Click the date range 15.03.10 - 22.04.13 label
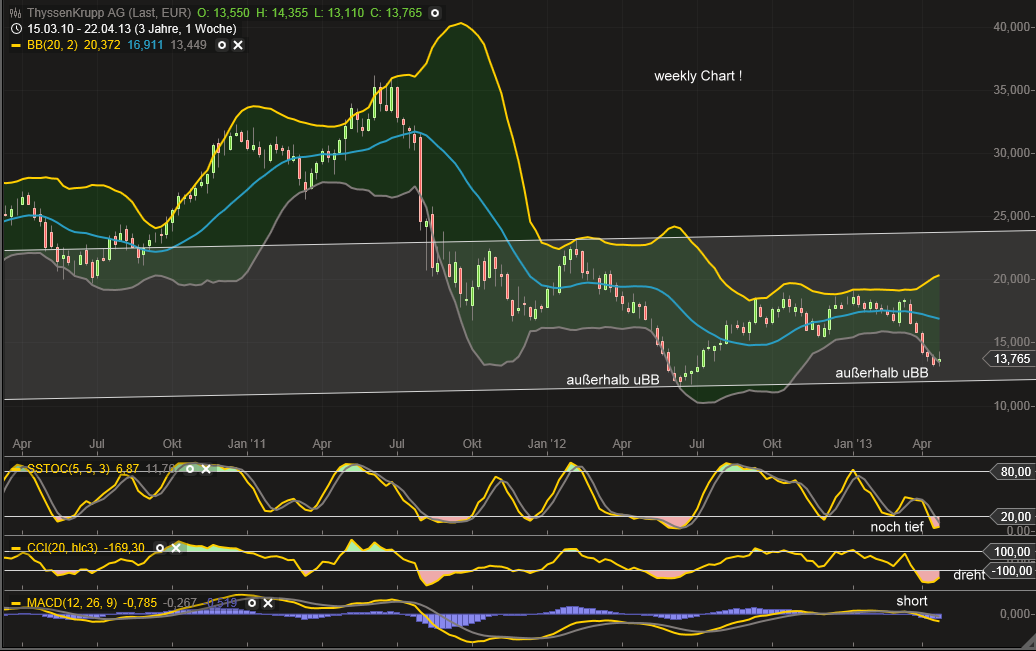This screenshot has width=1036, height=651. coord(131,28)
